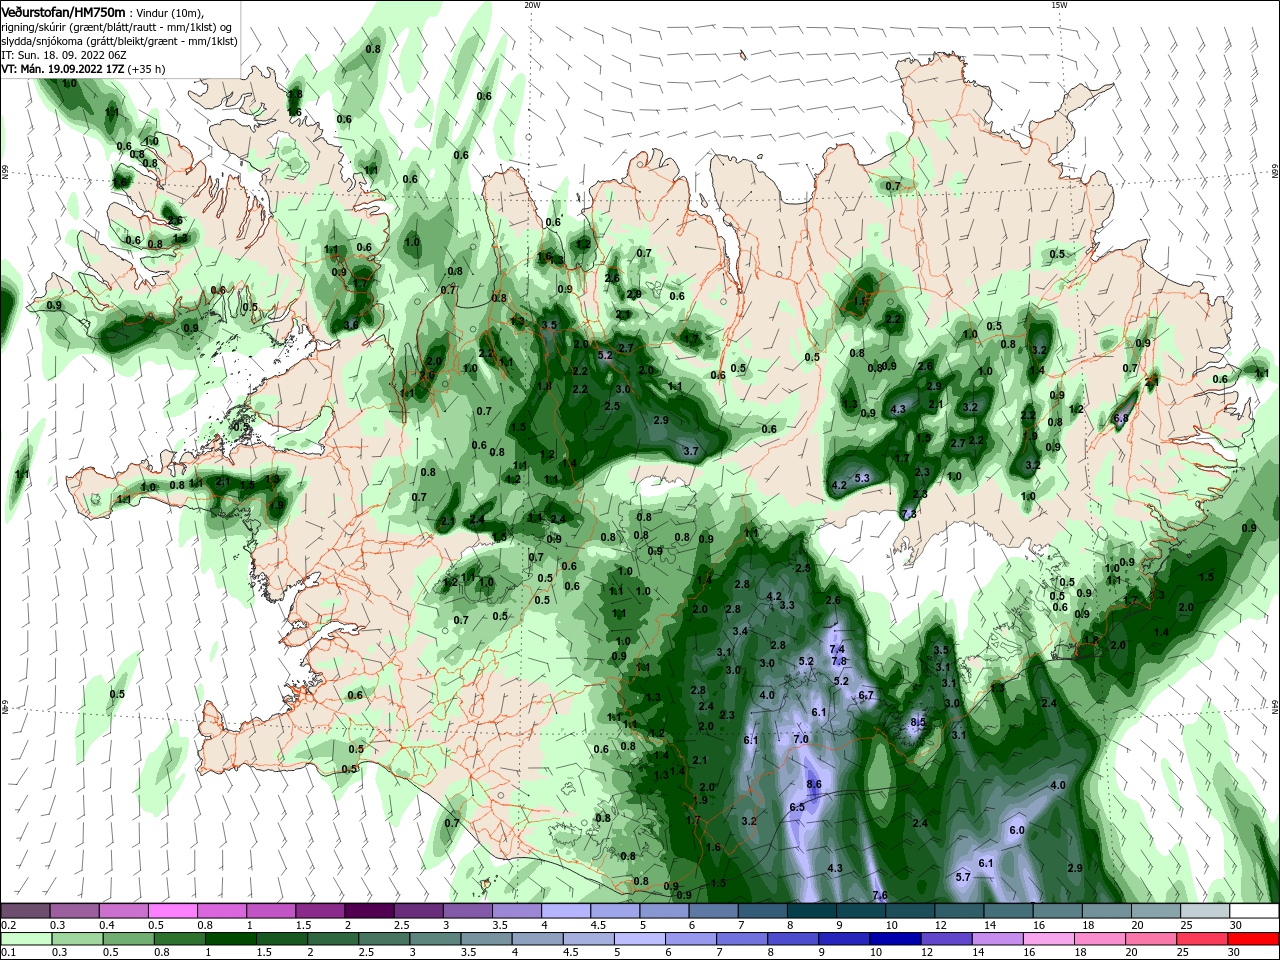
Task: Click the 7.4 precipitation value
Action: [838, 649]
